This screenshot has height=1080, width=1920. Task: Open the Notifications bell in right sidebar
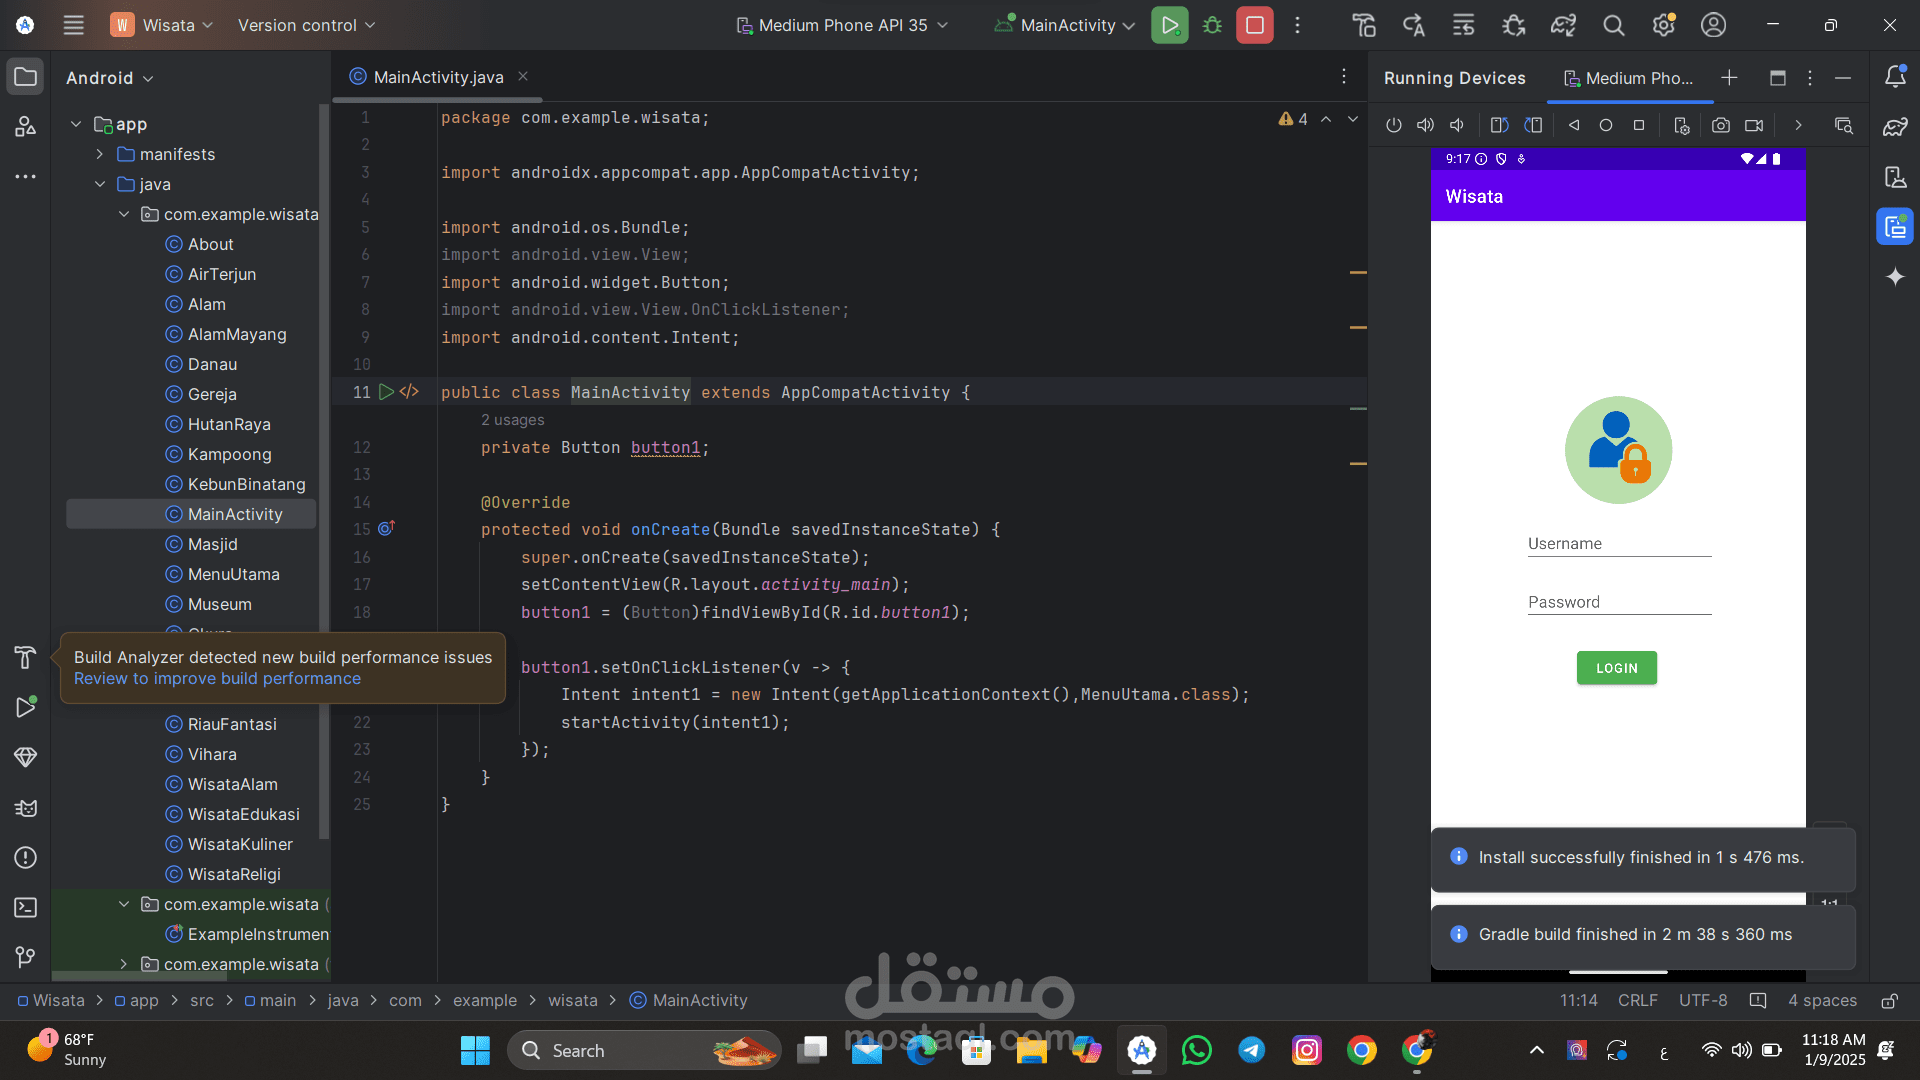coord(1895,77)
